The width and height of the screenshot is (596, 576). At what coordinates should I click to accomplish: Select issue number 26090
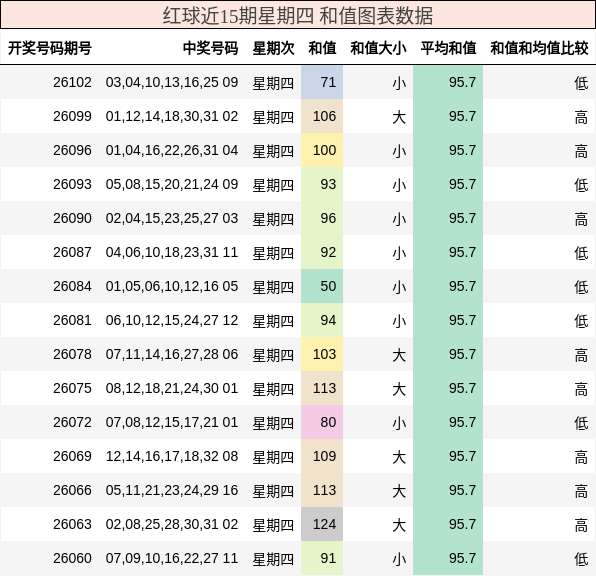pos(72,219)
